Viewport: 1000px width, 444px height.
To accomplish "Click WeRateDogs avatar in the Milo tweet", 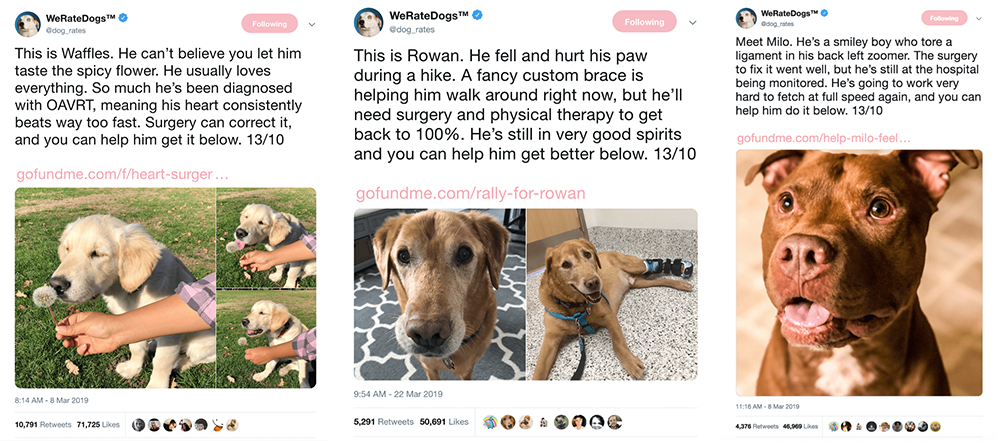I will click(746, 17).
